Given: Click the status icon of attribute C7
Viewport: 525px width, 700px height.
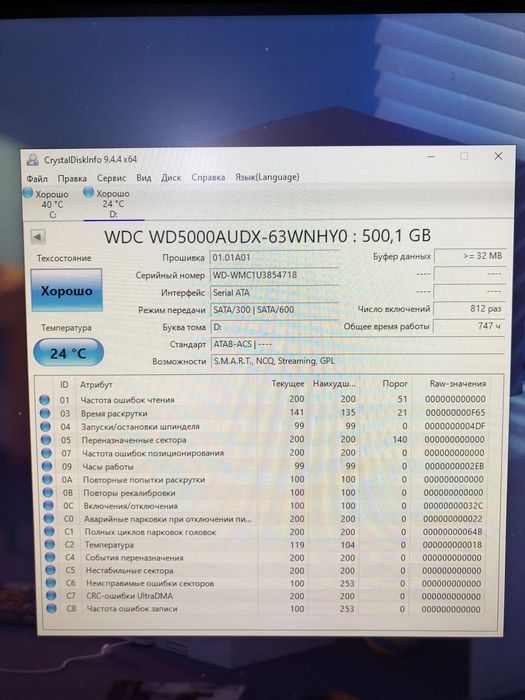Looking at the screenshot, I should coord(51,596).
